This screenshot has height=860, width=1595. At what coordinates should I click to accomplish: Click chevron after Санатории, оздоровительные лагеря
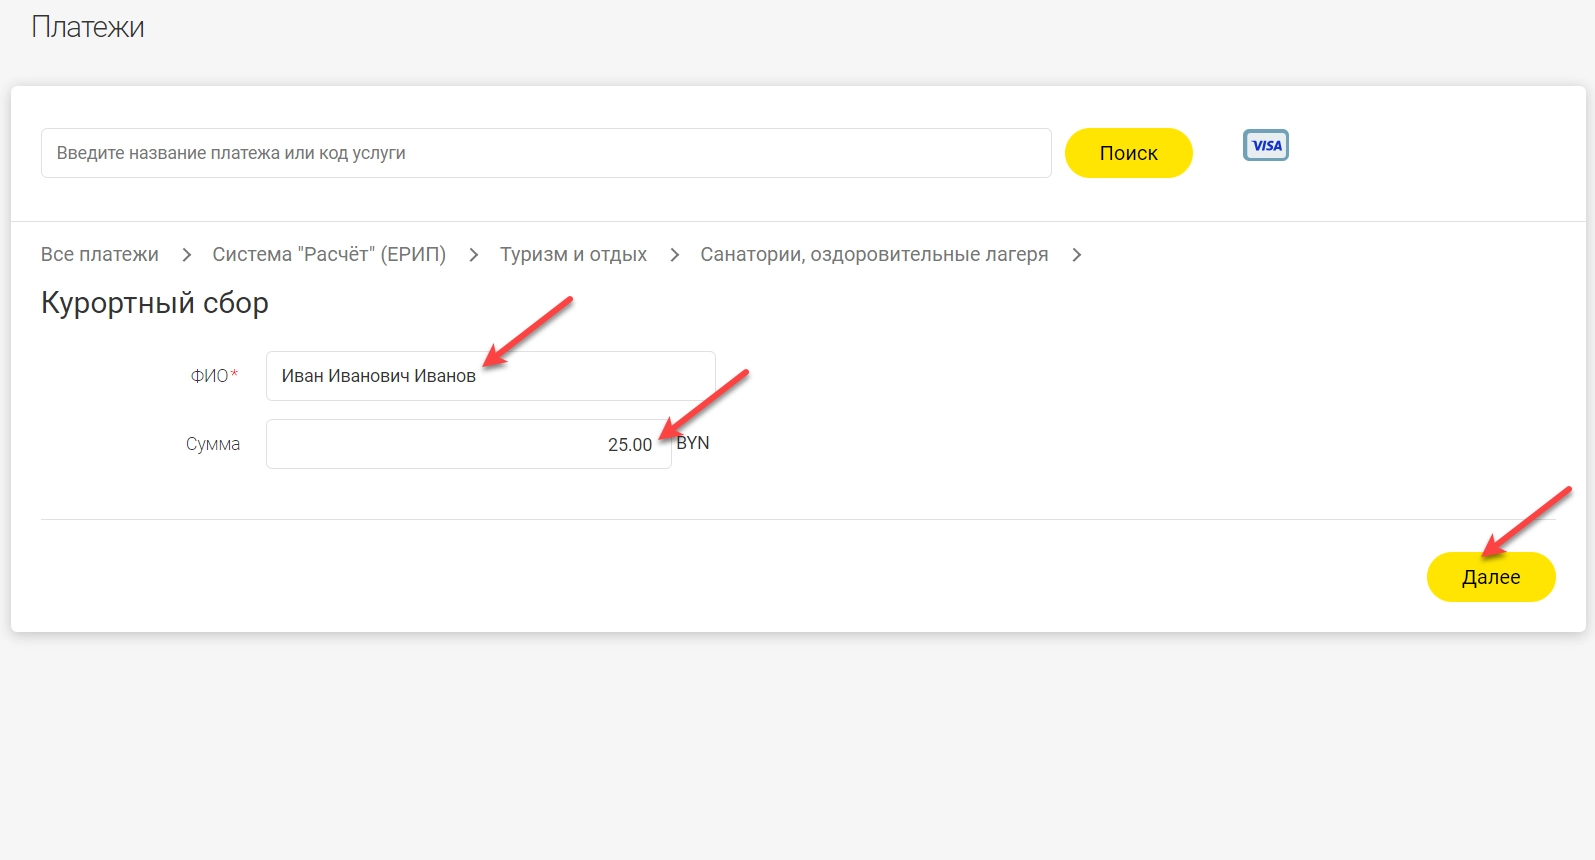point(1077,255)
